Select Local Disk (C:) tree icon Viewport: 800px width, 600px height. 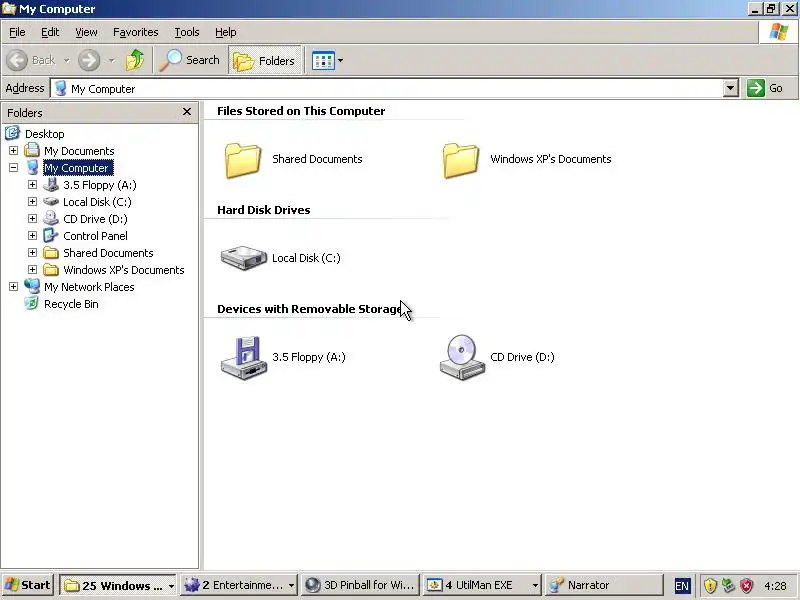51,202
